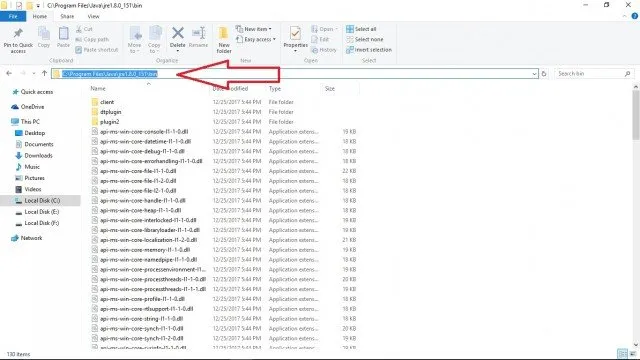Viewport: 640px width, 360px height.
Task: Switch to the Share ribbon tab
Action: [x=67, y=16]
